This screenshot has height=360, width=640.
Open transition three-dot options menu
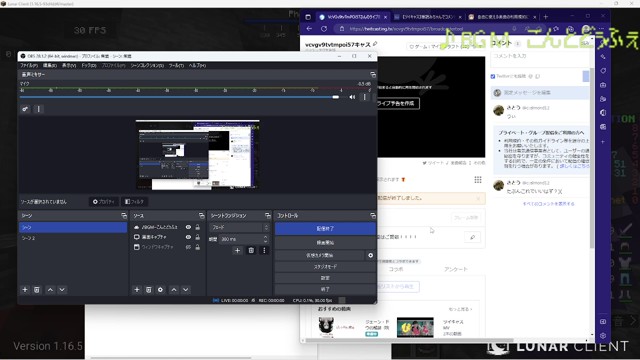pyautogui.click(x=264, y=250)
